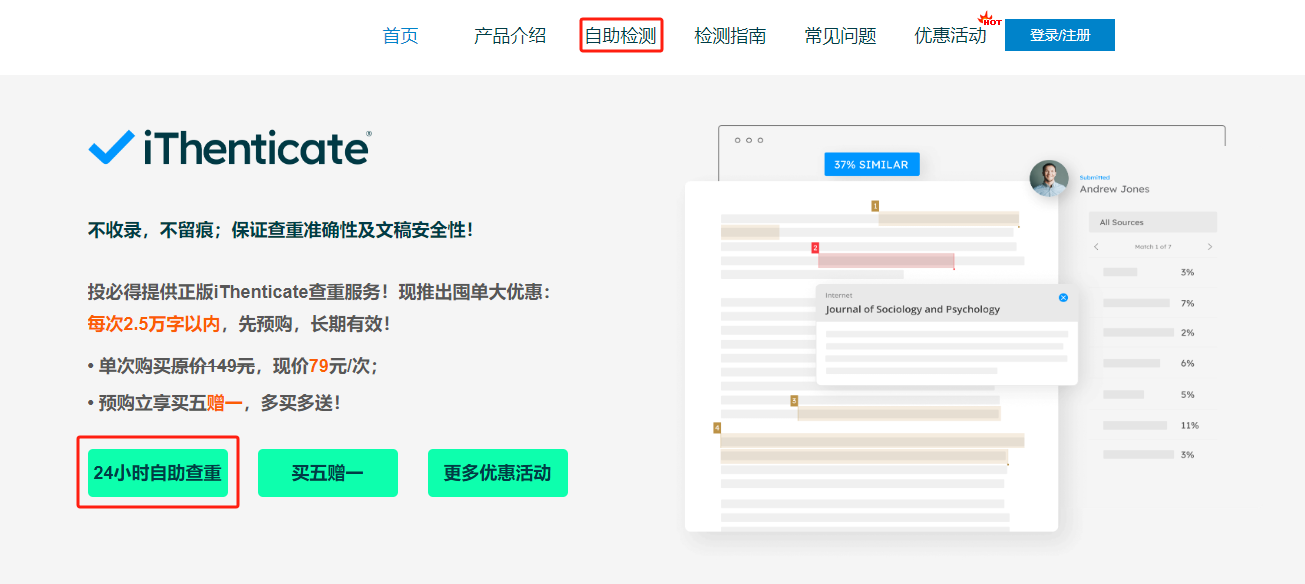
Task: Click the 每次2.5万字以内 orange text
Action: 155,324
